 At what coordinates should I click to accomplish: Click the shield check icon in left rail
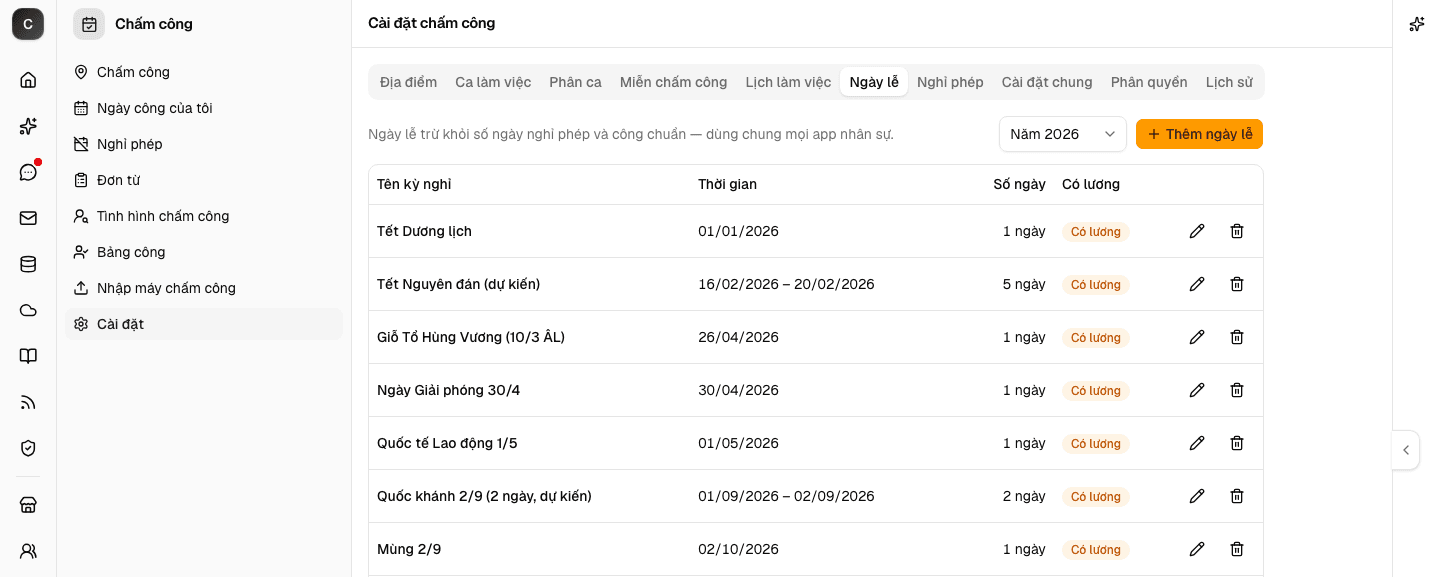[x=28, y=448]
